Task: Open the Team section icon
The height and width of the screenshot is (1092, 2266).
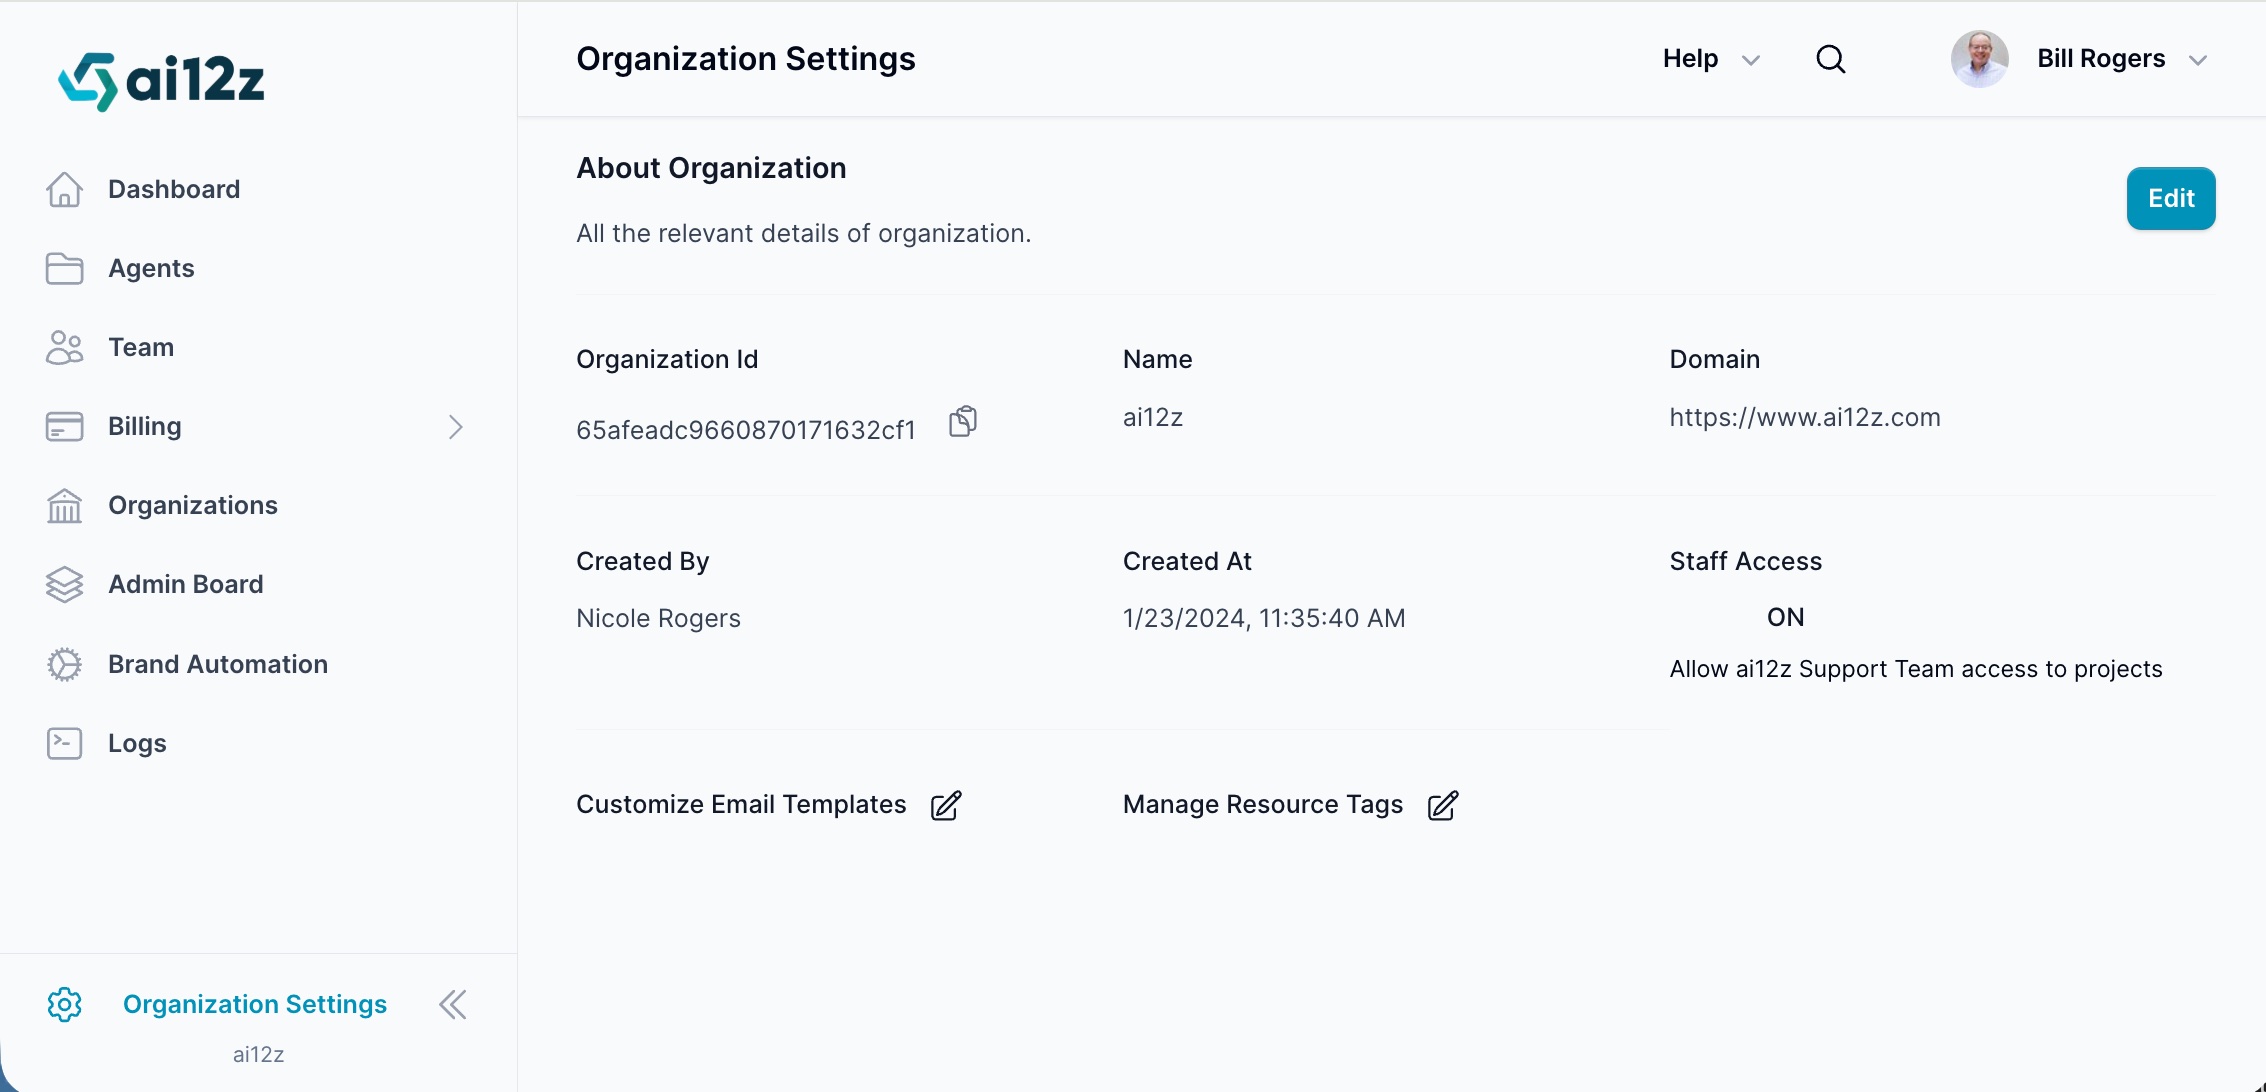Action: click(x=65, y=347)
